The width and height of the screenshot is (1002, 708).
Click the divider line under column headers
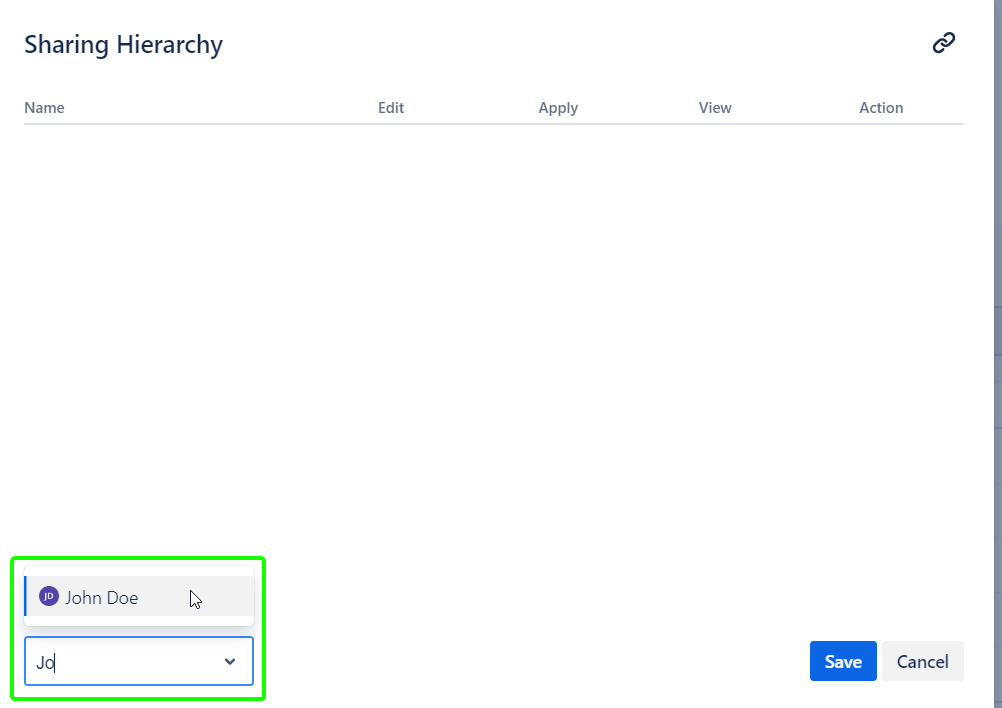[x=490, y=124]
